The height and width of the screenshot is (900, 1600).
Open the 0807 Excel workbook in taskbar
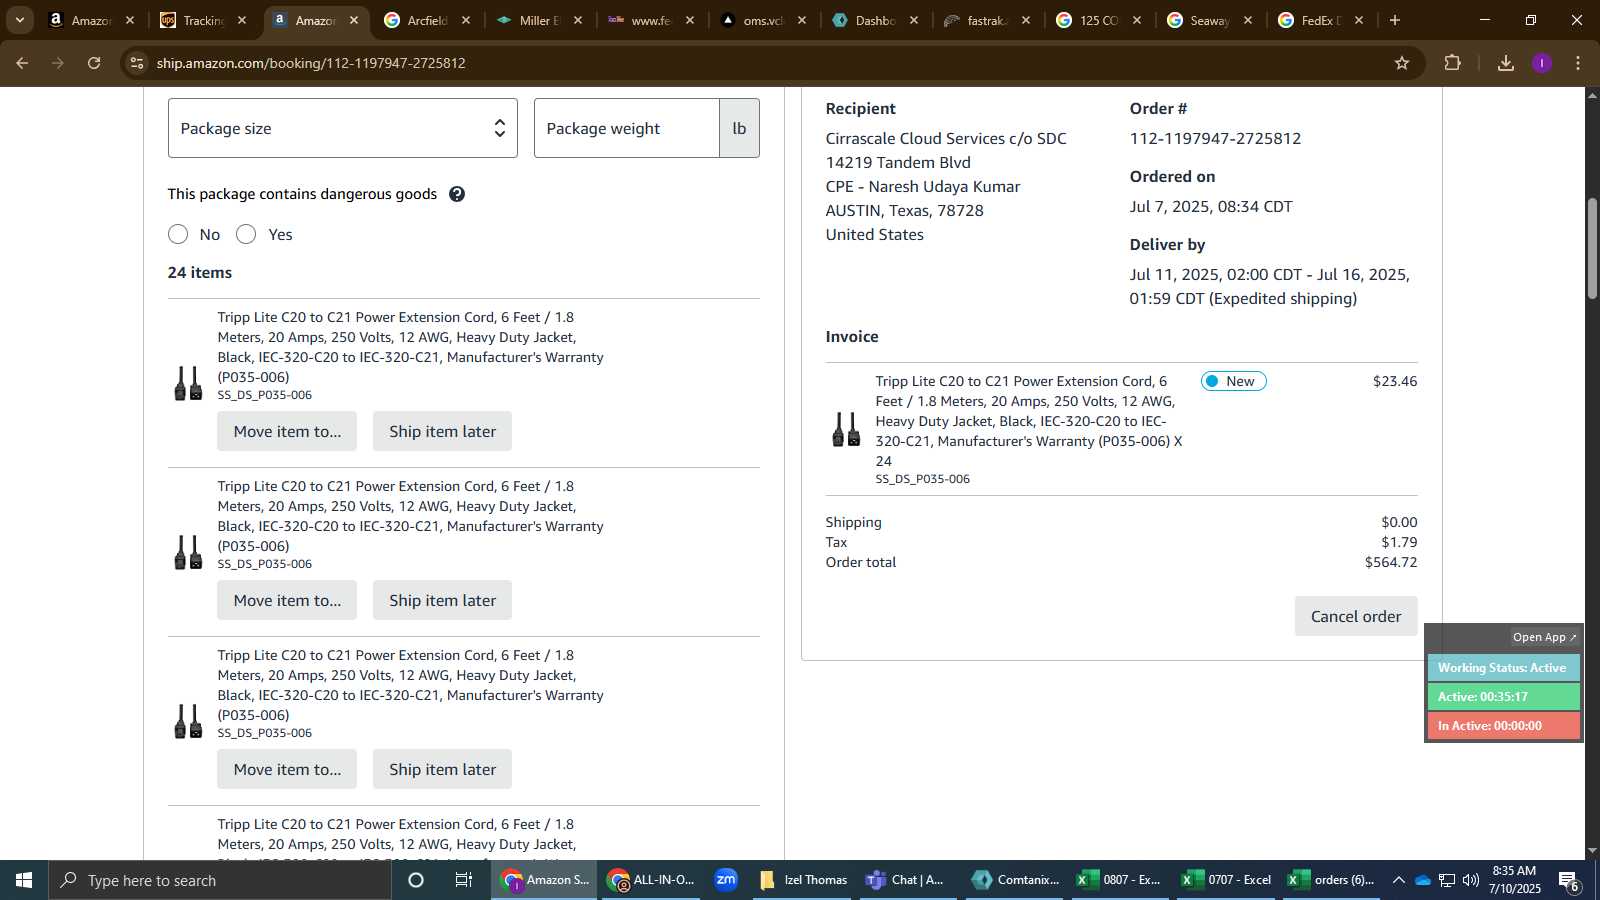[x=1119, y=880]
